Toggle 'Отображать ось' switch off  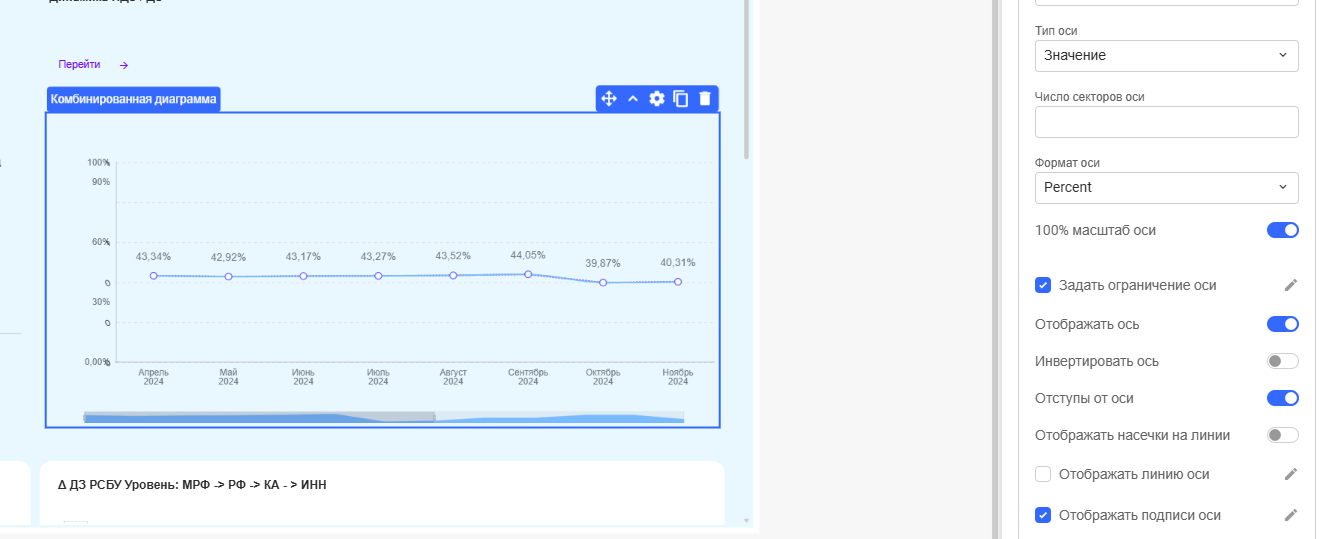coord(1282,324)
